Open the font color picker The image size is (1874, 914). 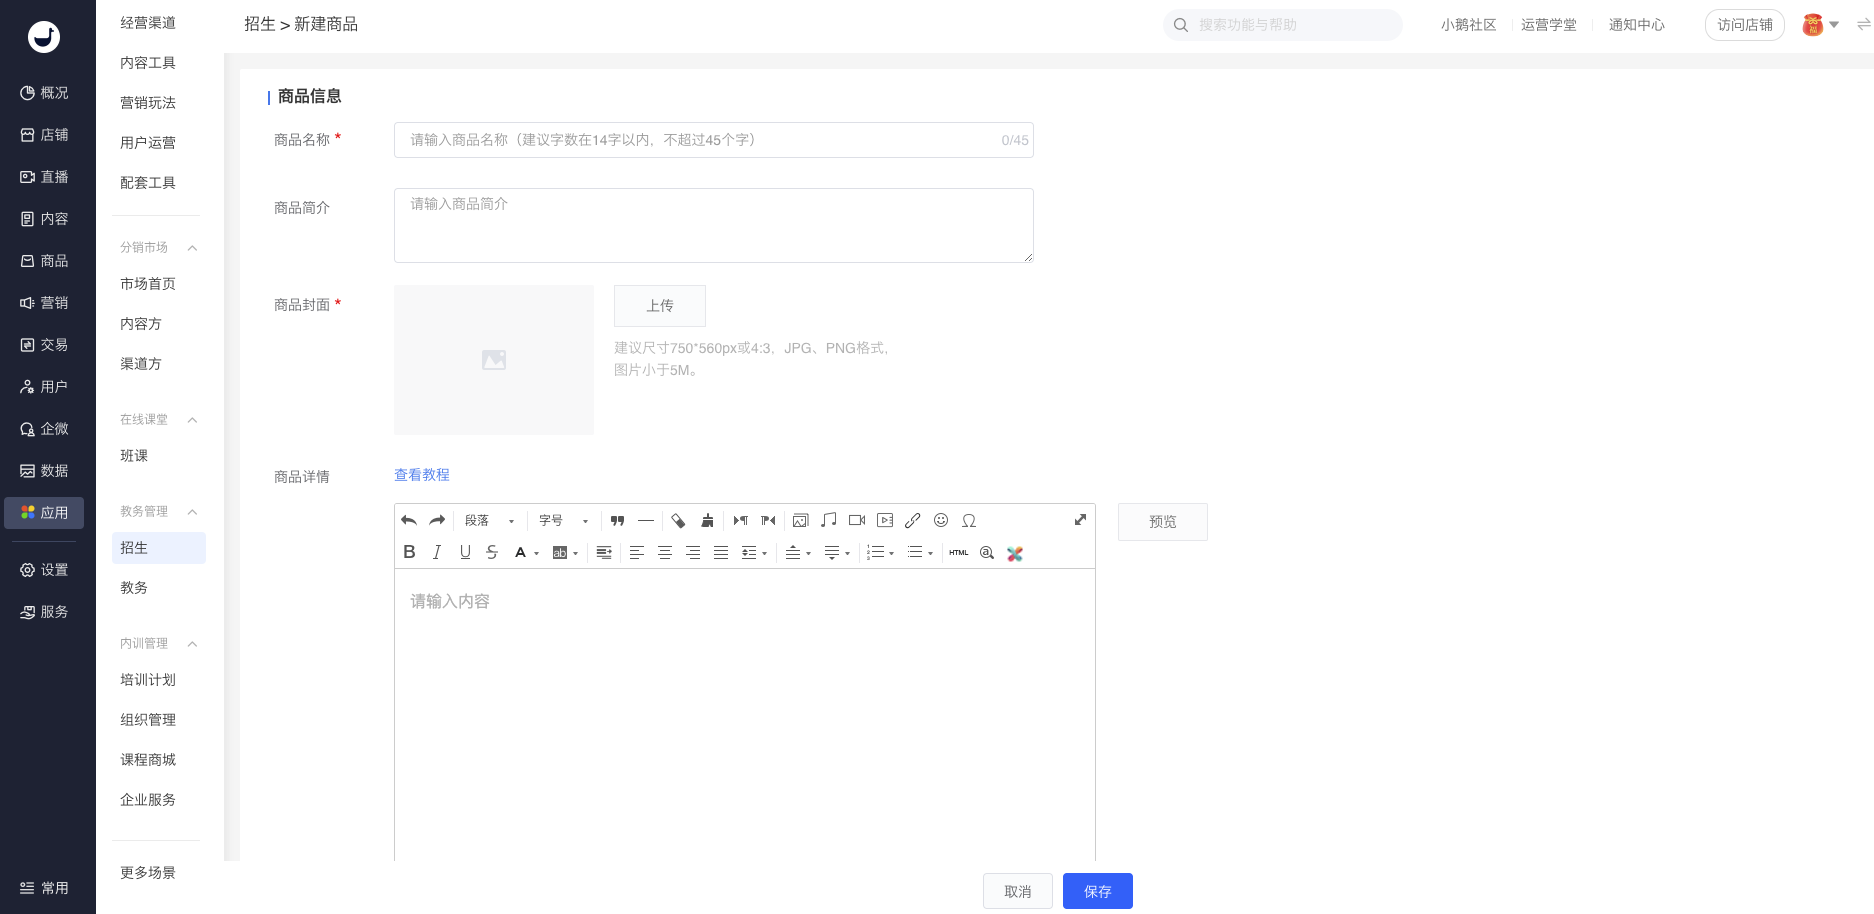[x=526, y=552]
